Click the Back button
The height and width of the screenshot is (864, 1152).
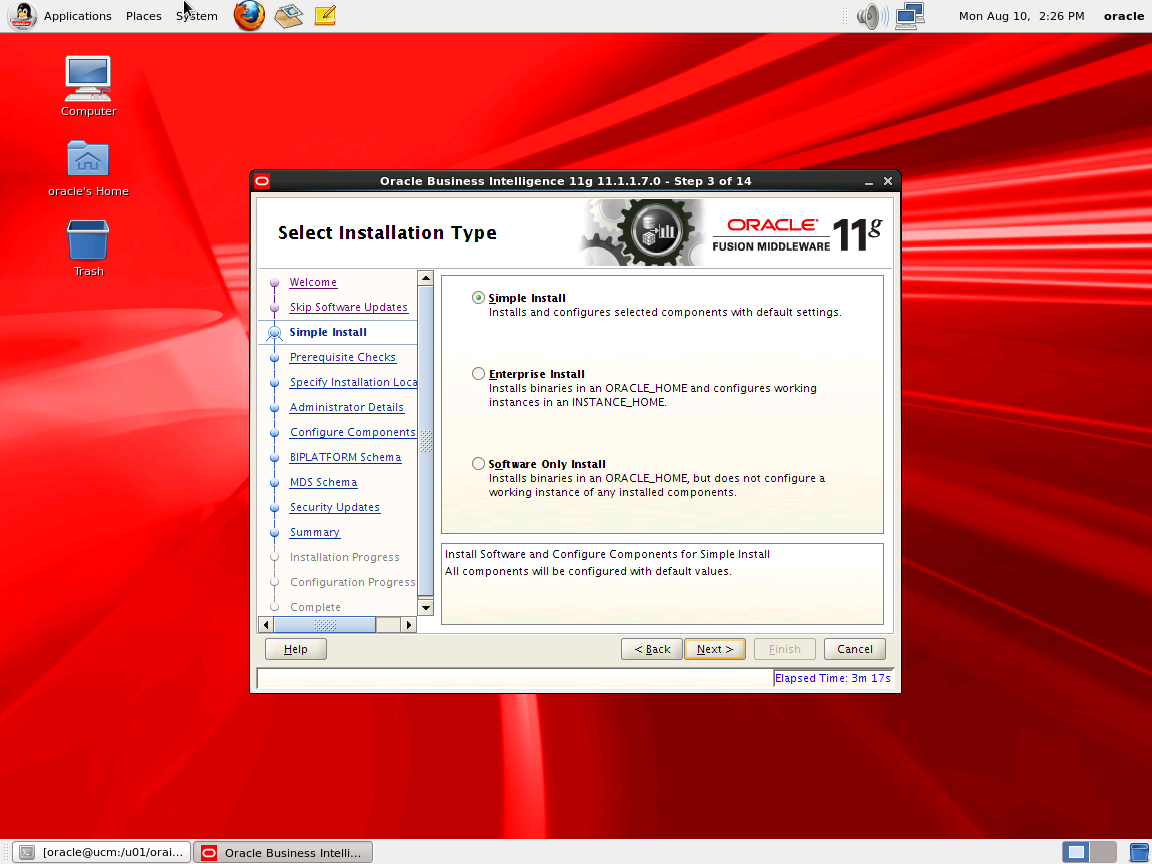click(652, 649)
